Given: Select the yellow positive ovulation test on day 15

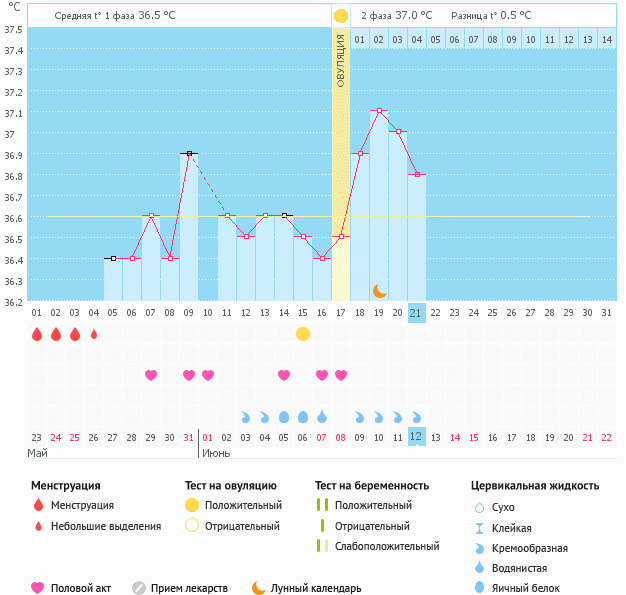Looking at the screenshot, I should click(303, 334).
